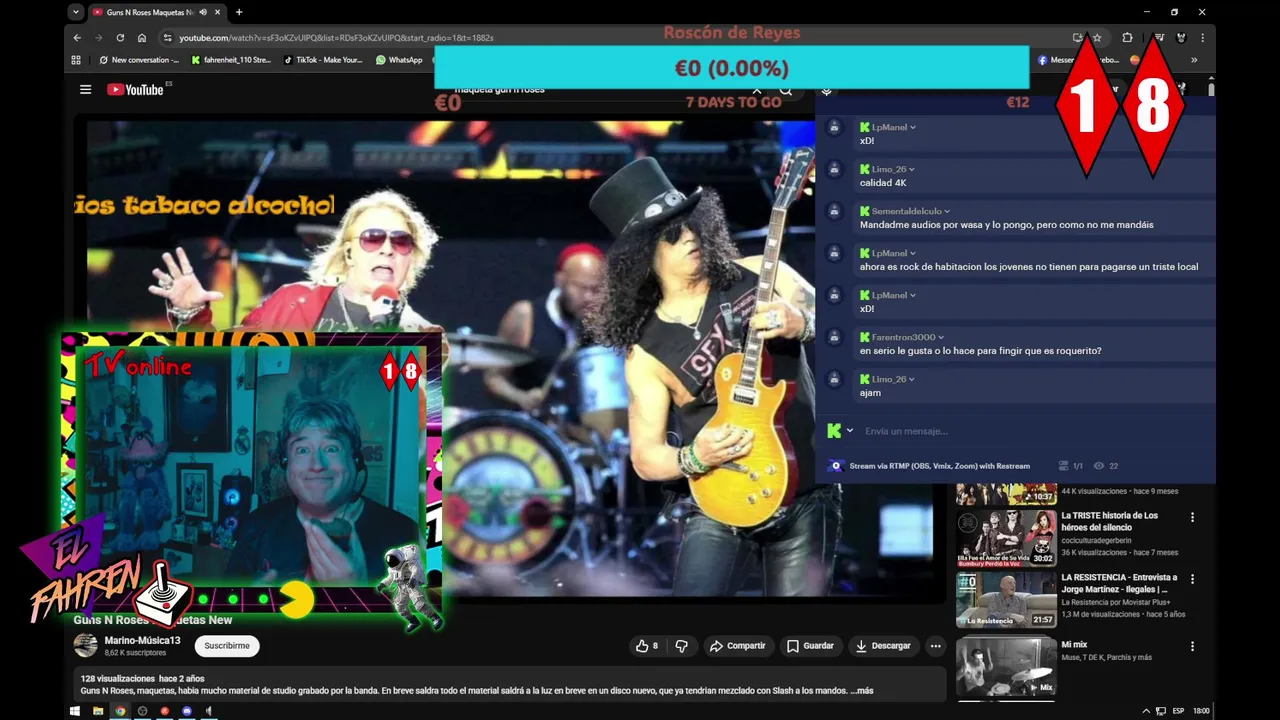Open the bookmarks apps grid icon
Image resolution: width=1280 pixels, height=720 pixels.
(76, 60)
